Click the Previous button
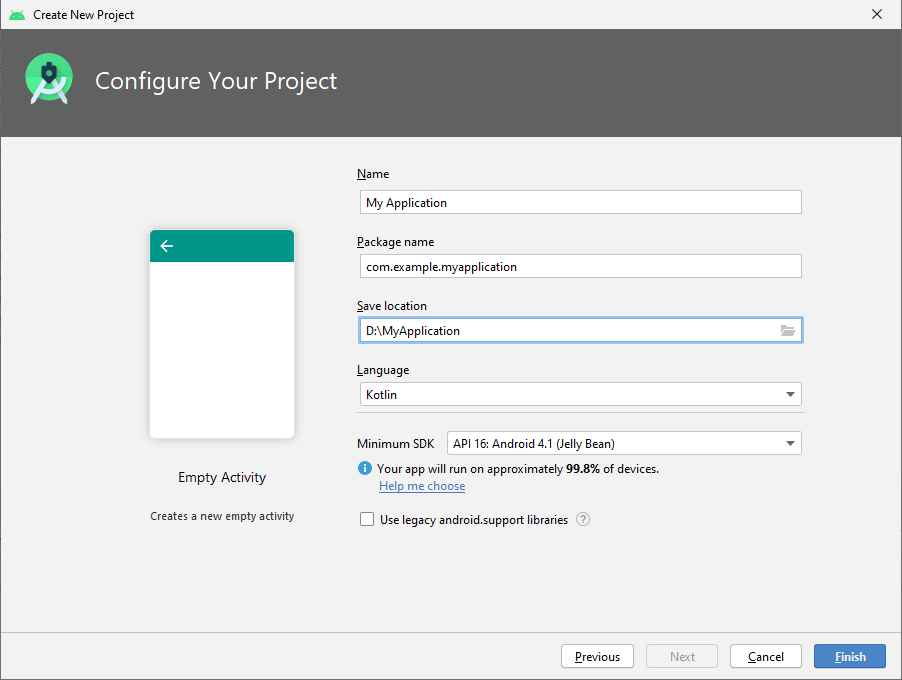This screenshot has width=902, height=680. (597, 656)
